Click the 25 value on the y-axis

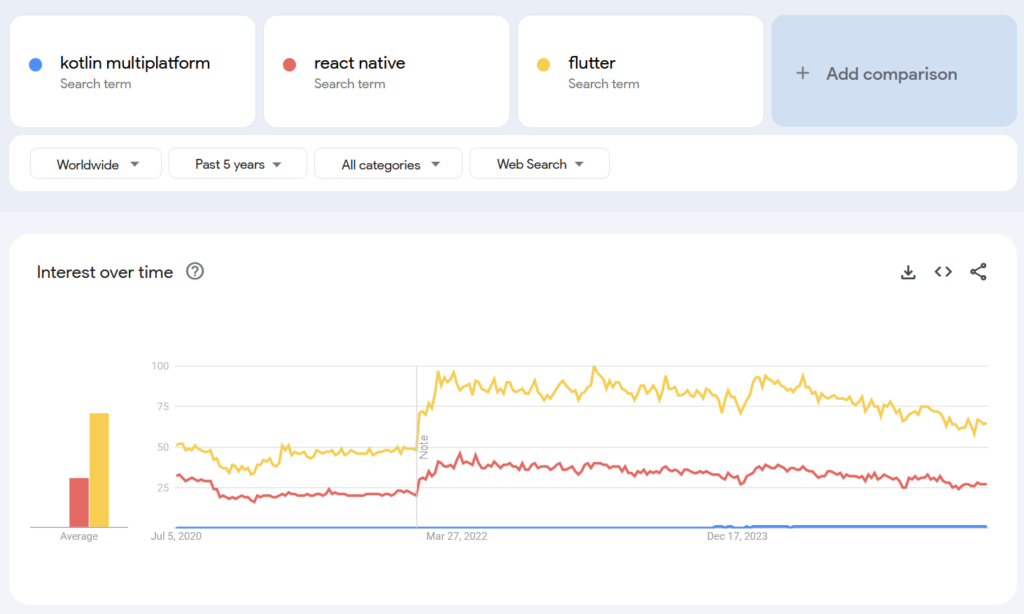pos(163,487)
